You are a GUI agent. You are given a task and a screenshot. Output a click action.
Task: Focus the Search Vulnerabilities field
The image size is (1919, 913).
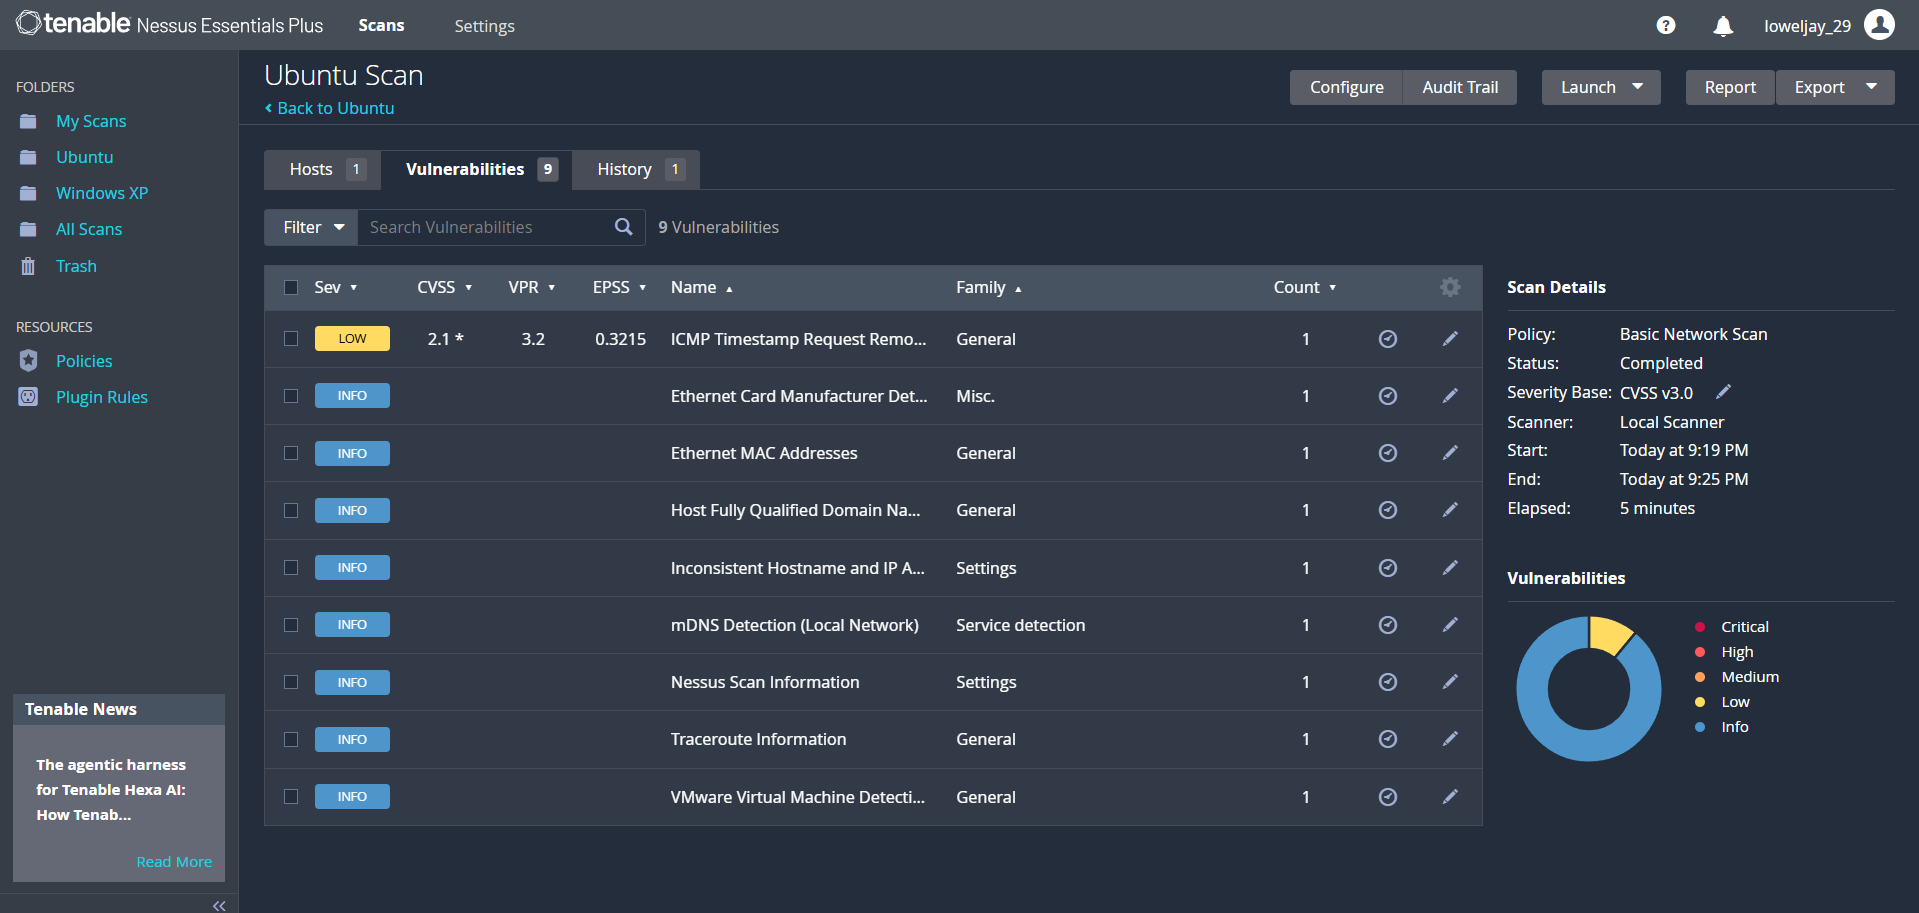point(487,227)
